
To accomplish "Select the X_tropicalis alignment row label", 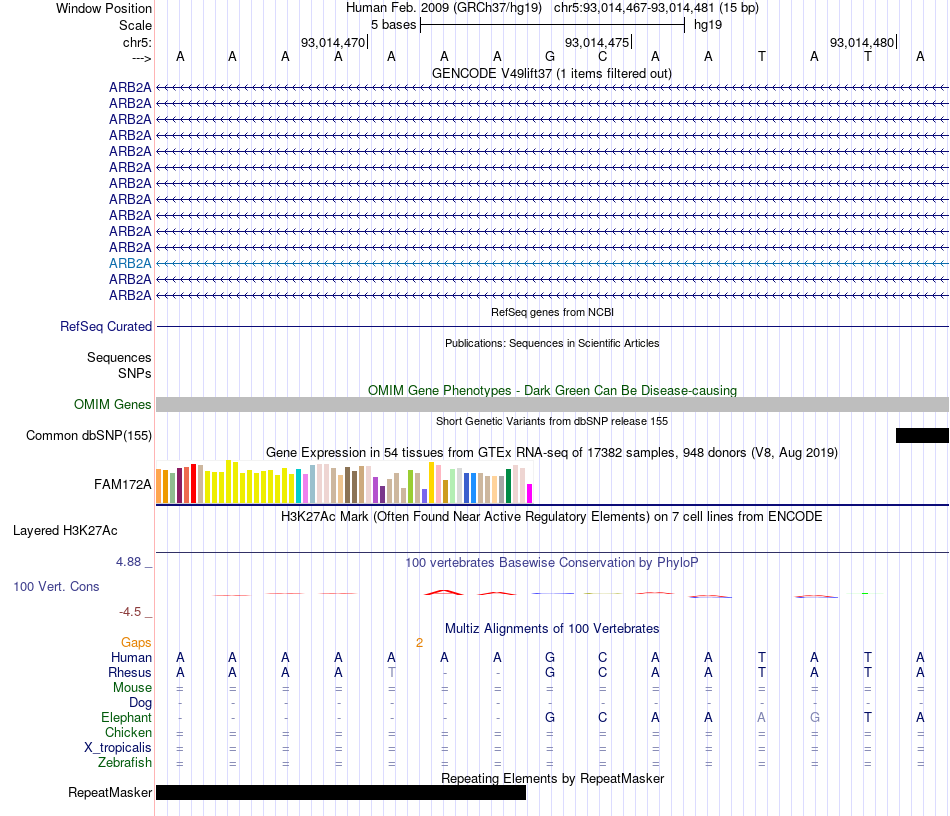I will pyautogui.click(x=118, y=748).
